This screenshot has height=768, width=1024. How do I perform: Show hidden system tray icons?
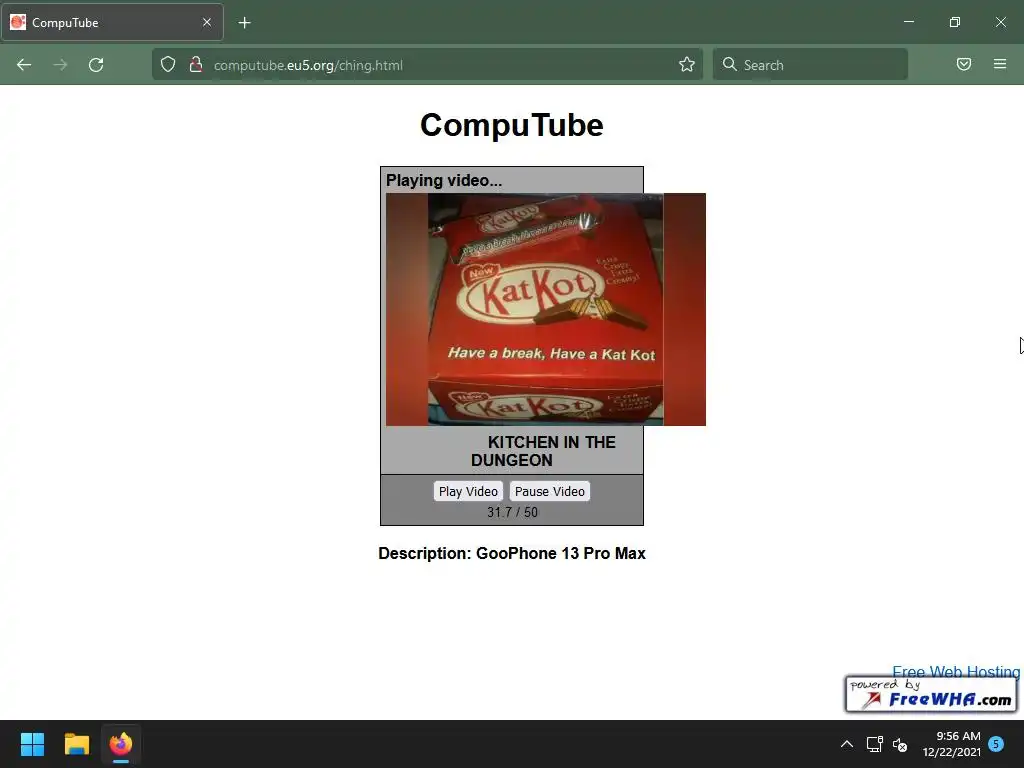[846, 744]
